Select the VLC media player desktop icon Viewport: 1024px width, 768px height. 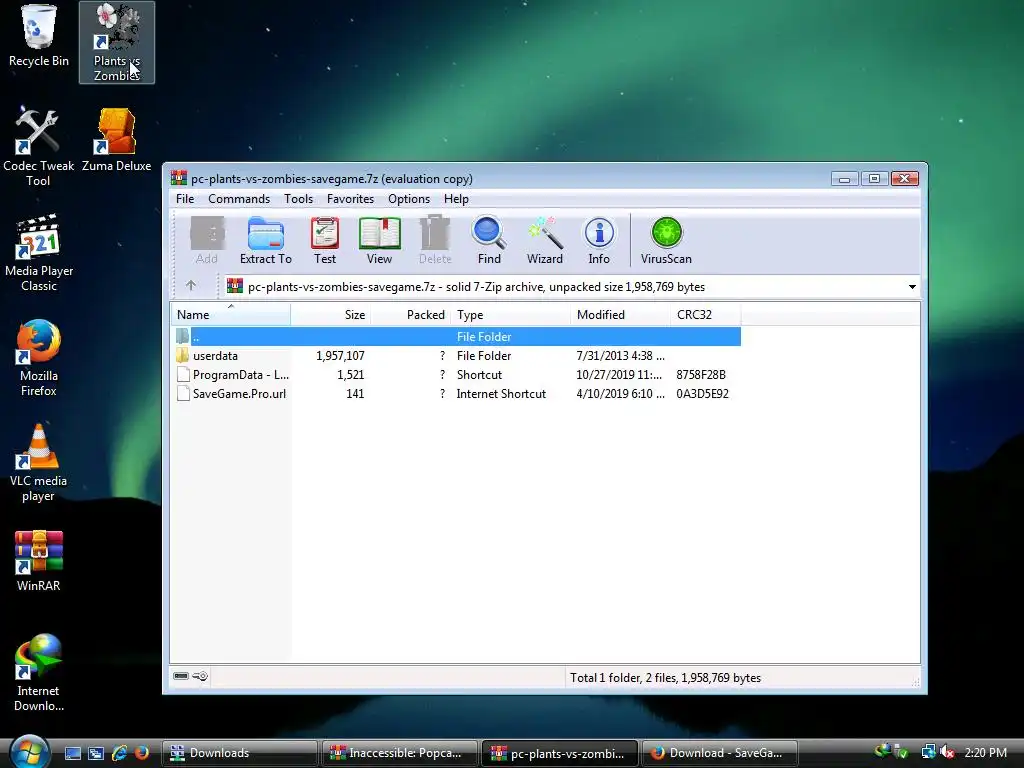click(39, 463)
